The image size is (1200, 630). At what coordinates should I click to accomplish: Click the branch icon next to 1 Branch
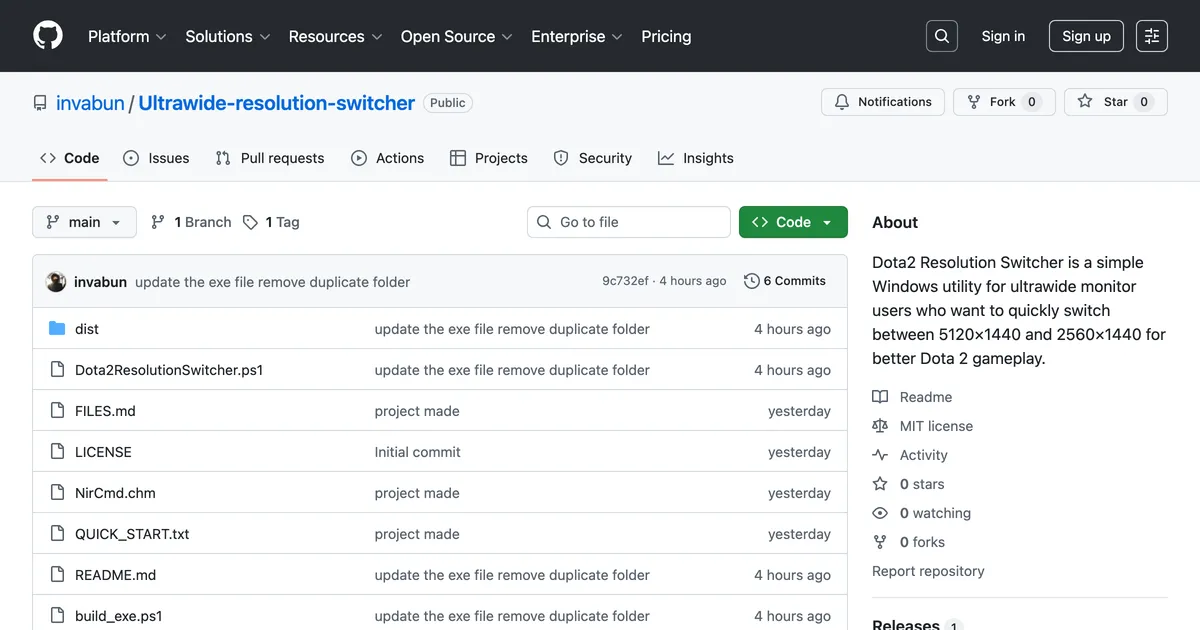tap(159, 221)
